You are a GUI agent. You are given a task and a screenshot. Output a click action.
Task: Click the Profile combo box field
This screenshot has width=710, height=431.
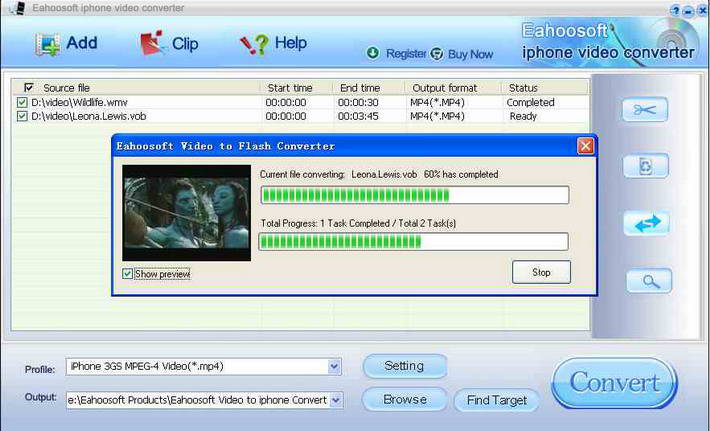coord(203,367)
